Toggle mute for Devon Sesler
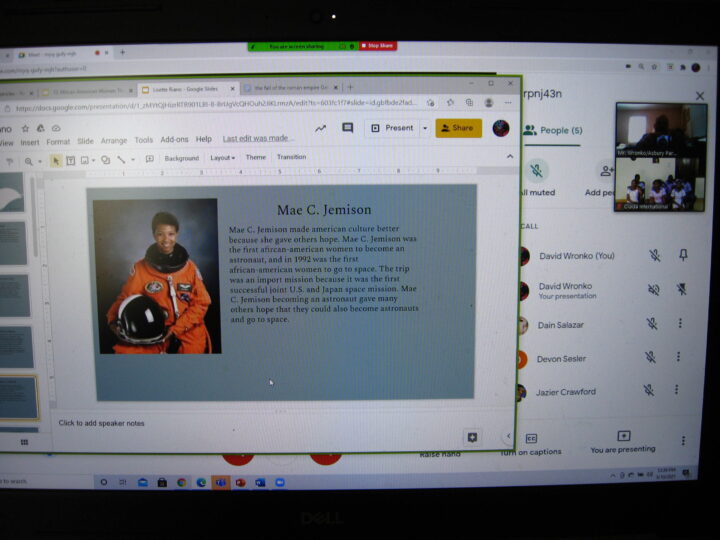720x540 pixels. click(649, 357)
